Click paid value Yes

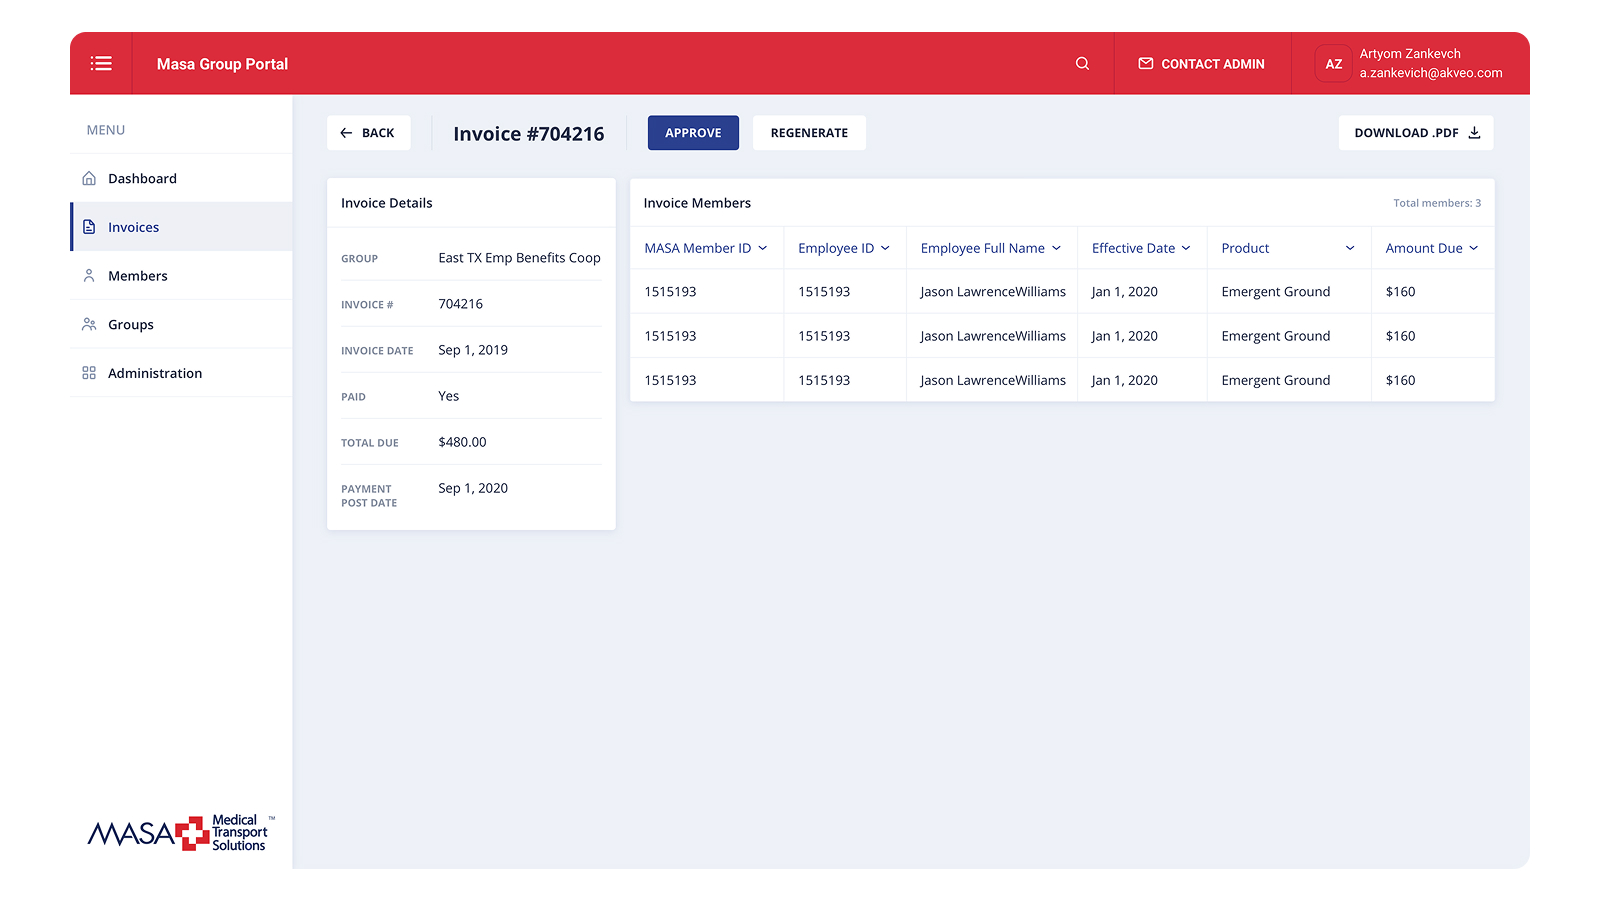tap(449, 396)
